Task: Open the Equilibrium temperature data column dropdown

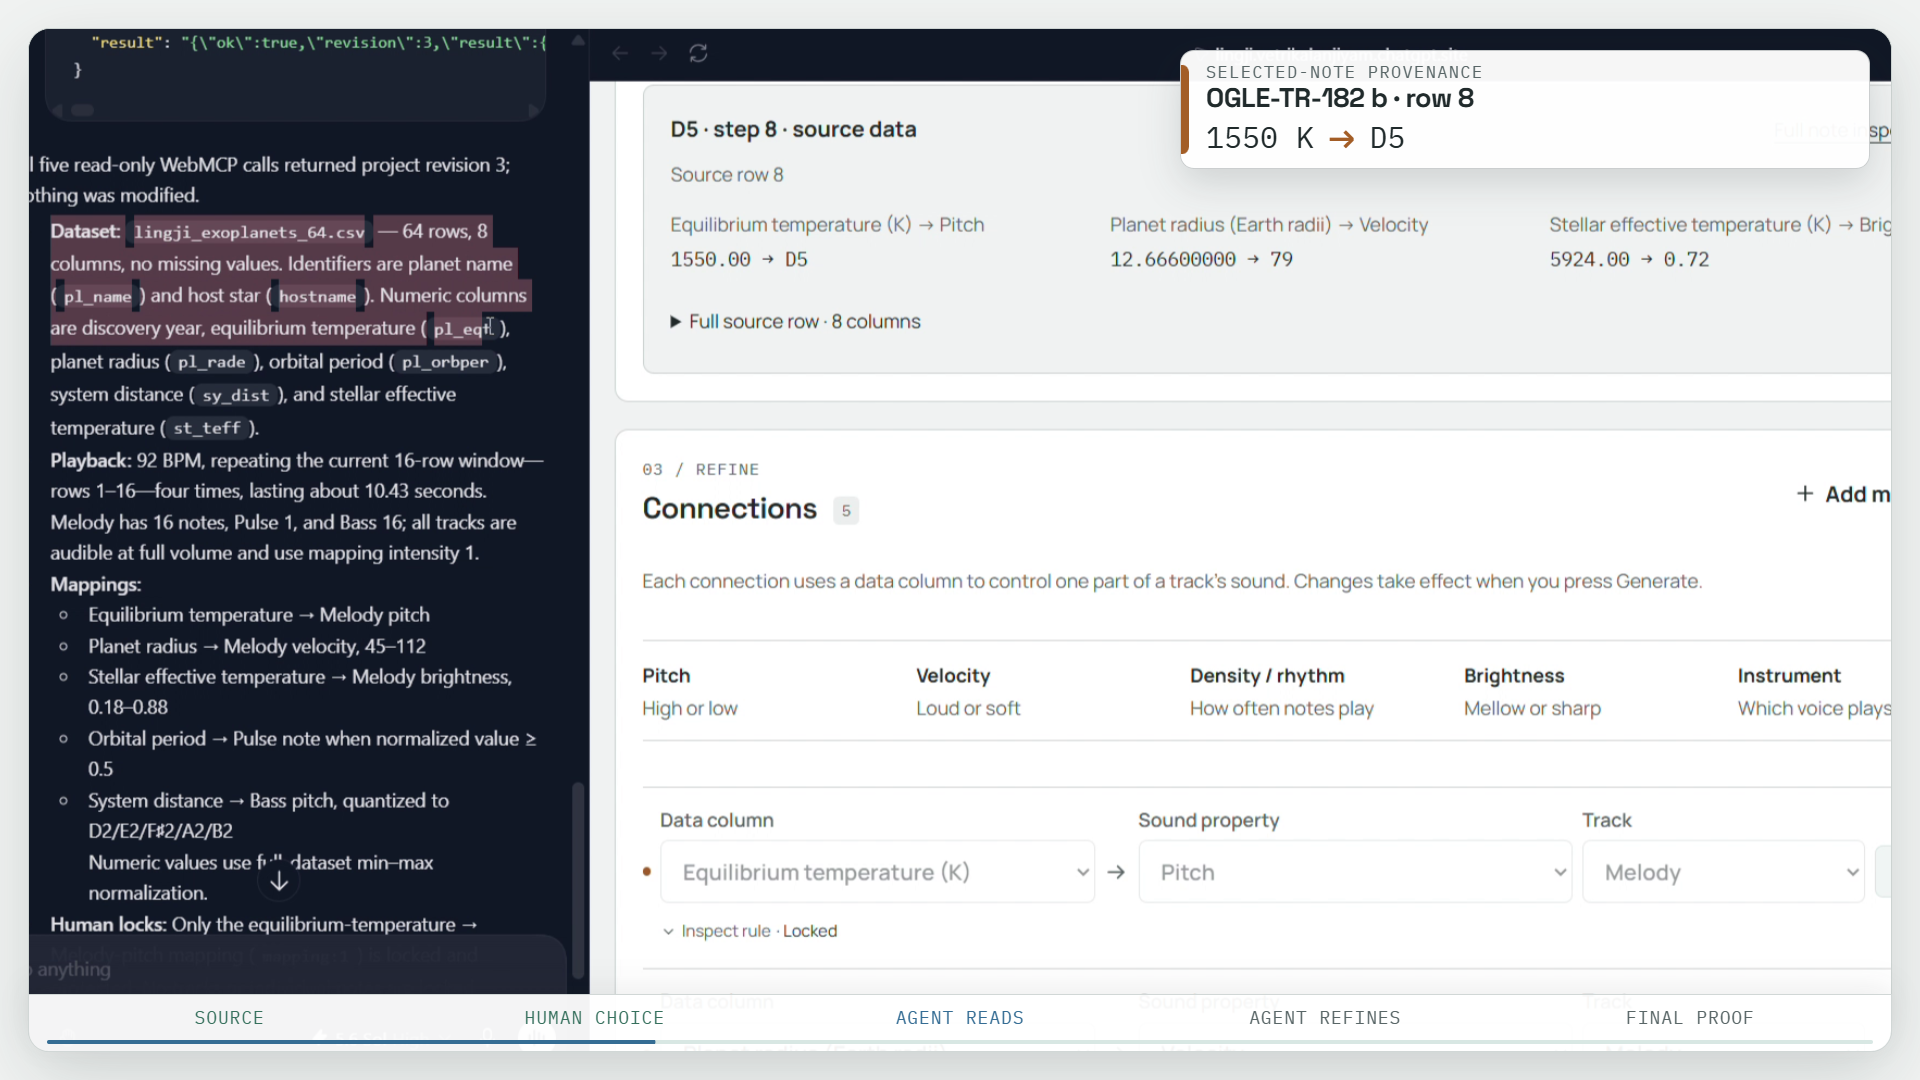Action: pyautogui.click(x=877, y=872)
